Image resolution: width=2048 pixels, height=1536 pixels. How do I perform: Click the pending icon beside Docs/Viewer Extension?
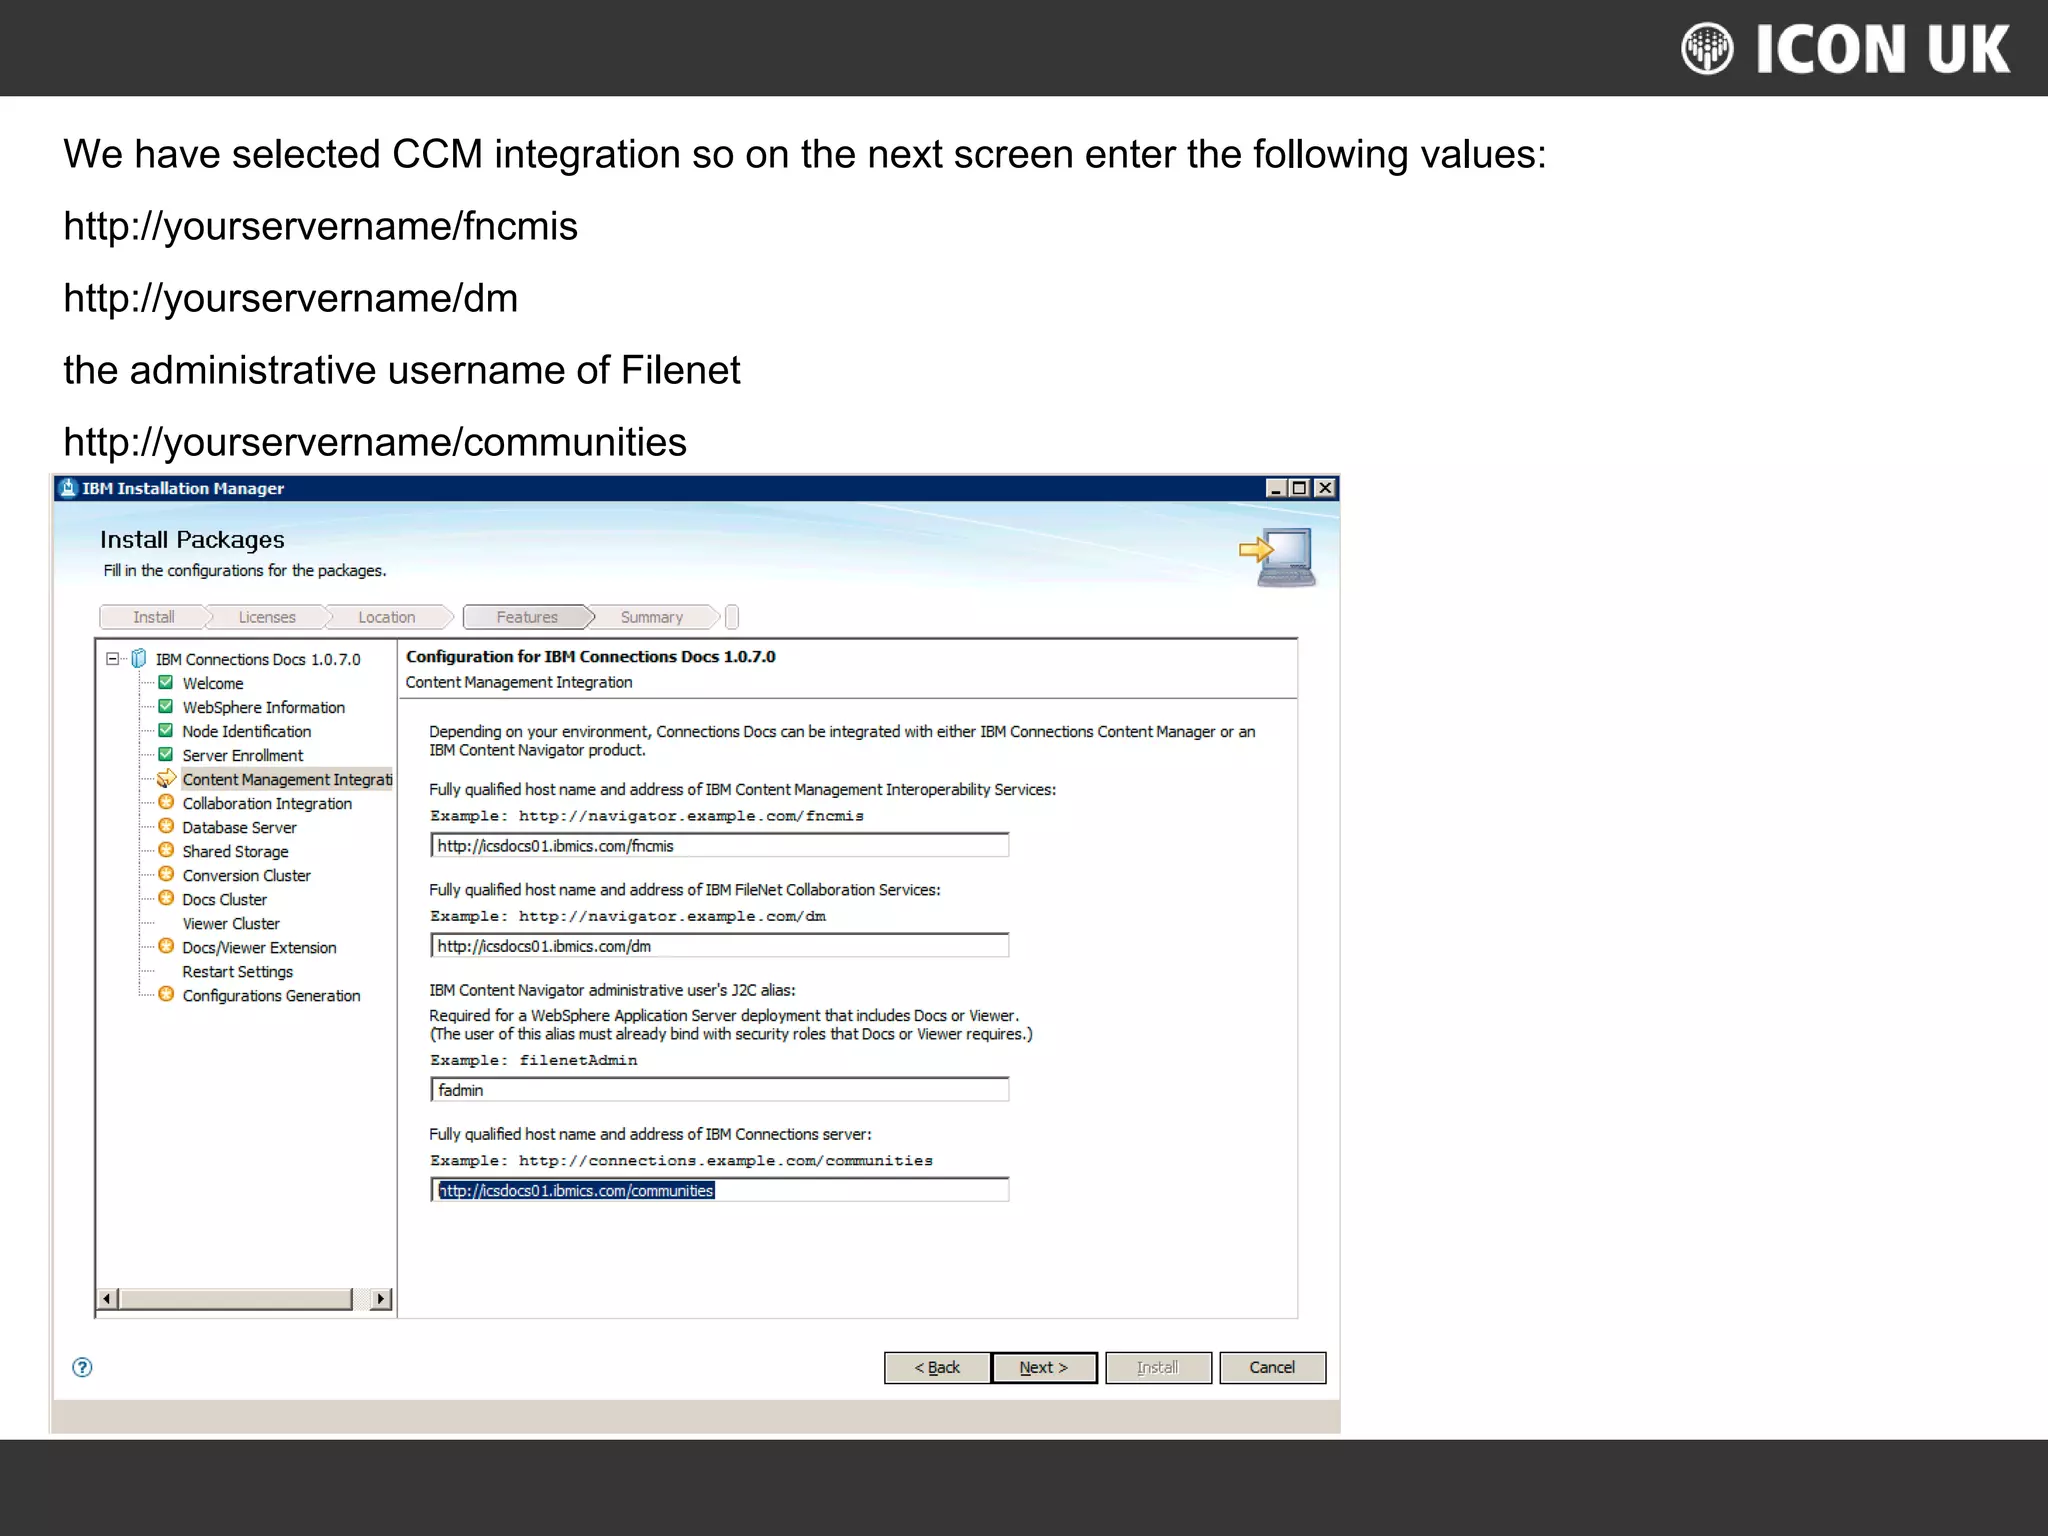click(166, 946)
